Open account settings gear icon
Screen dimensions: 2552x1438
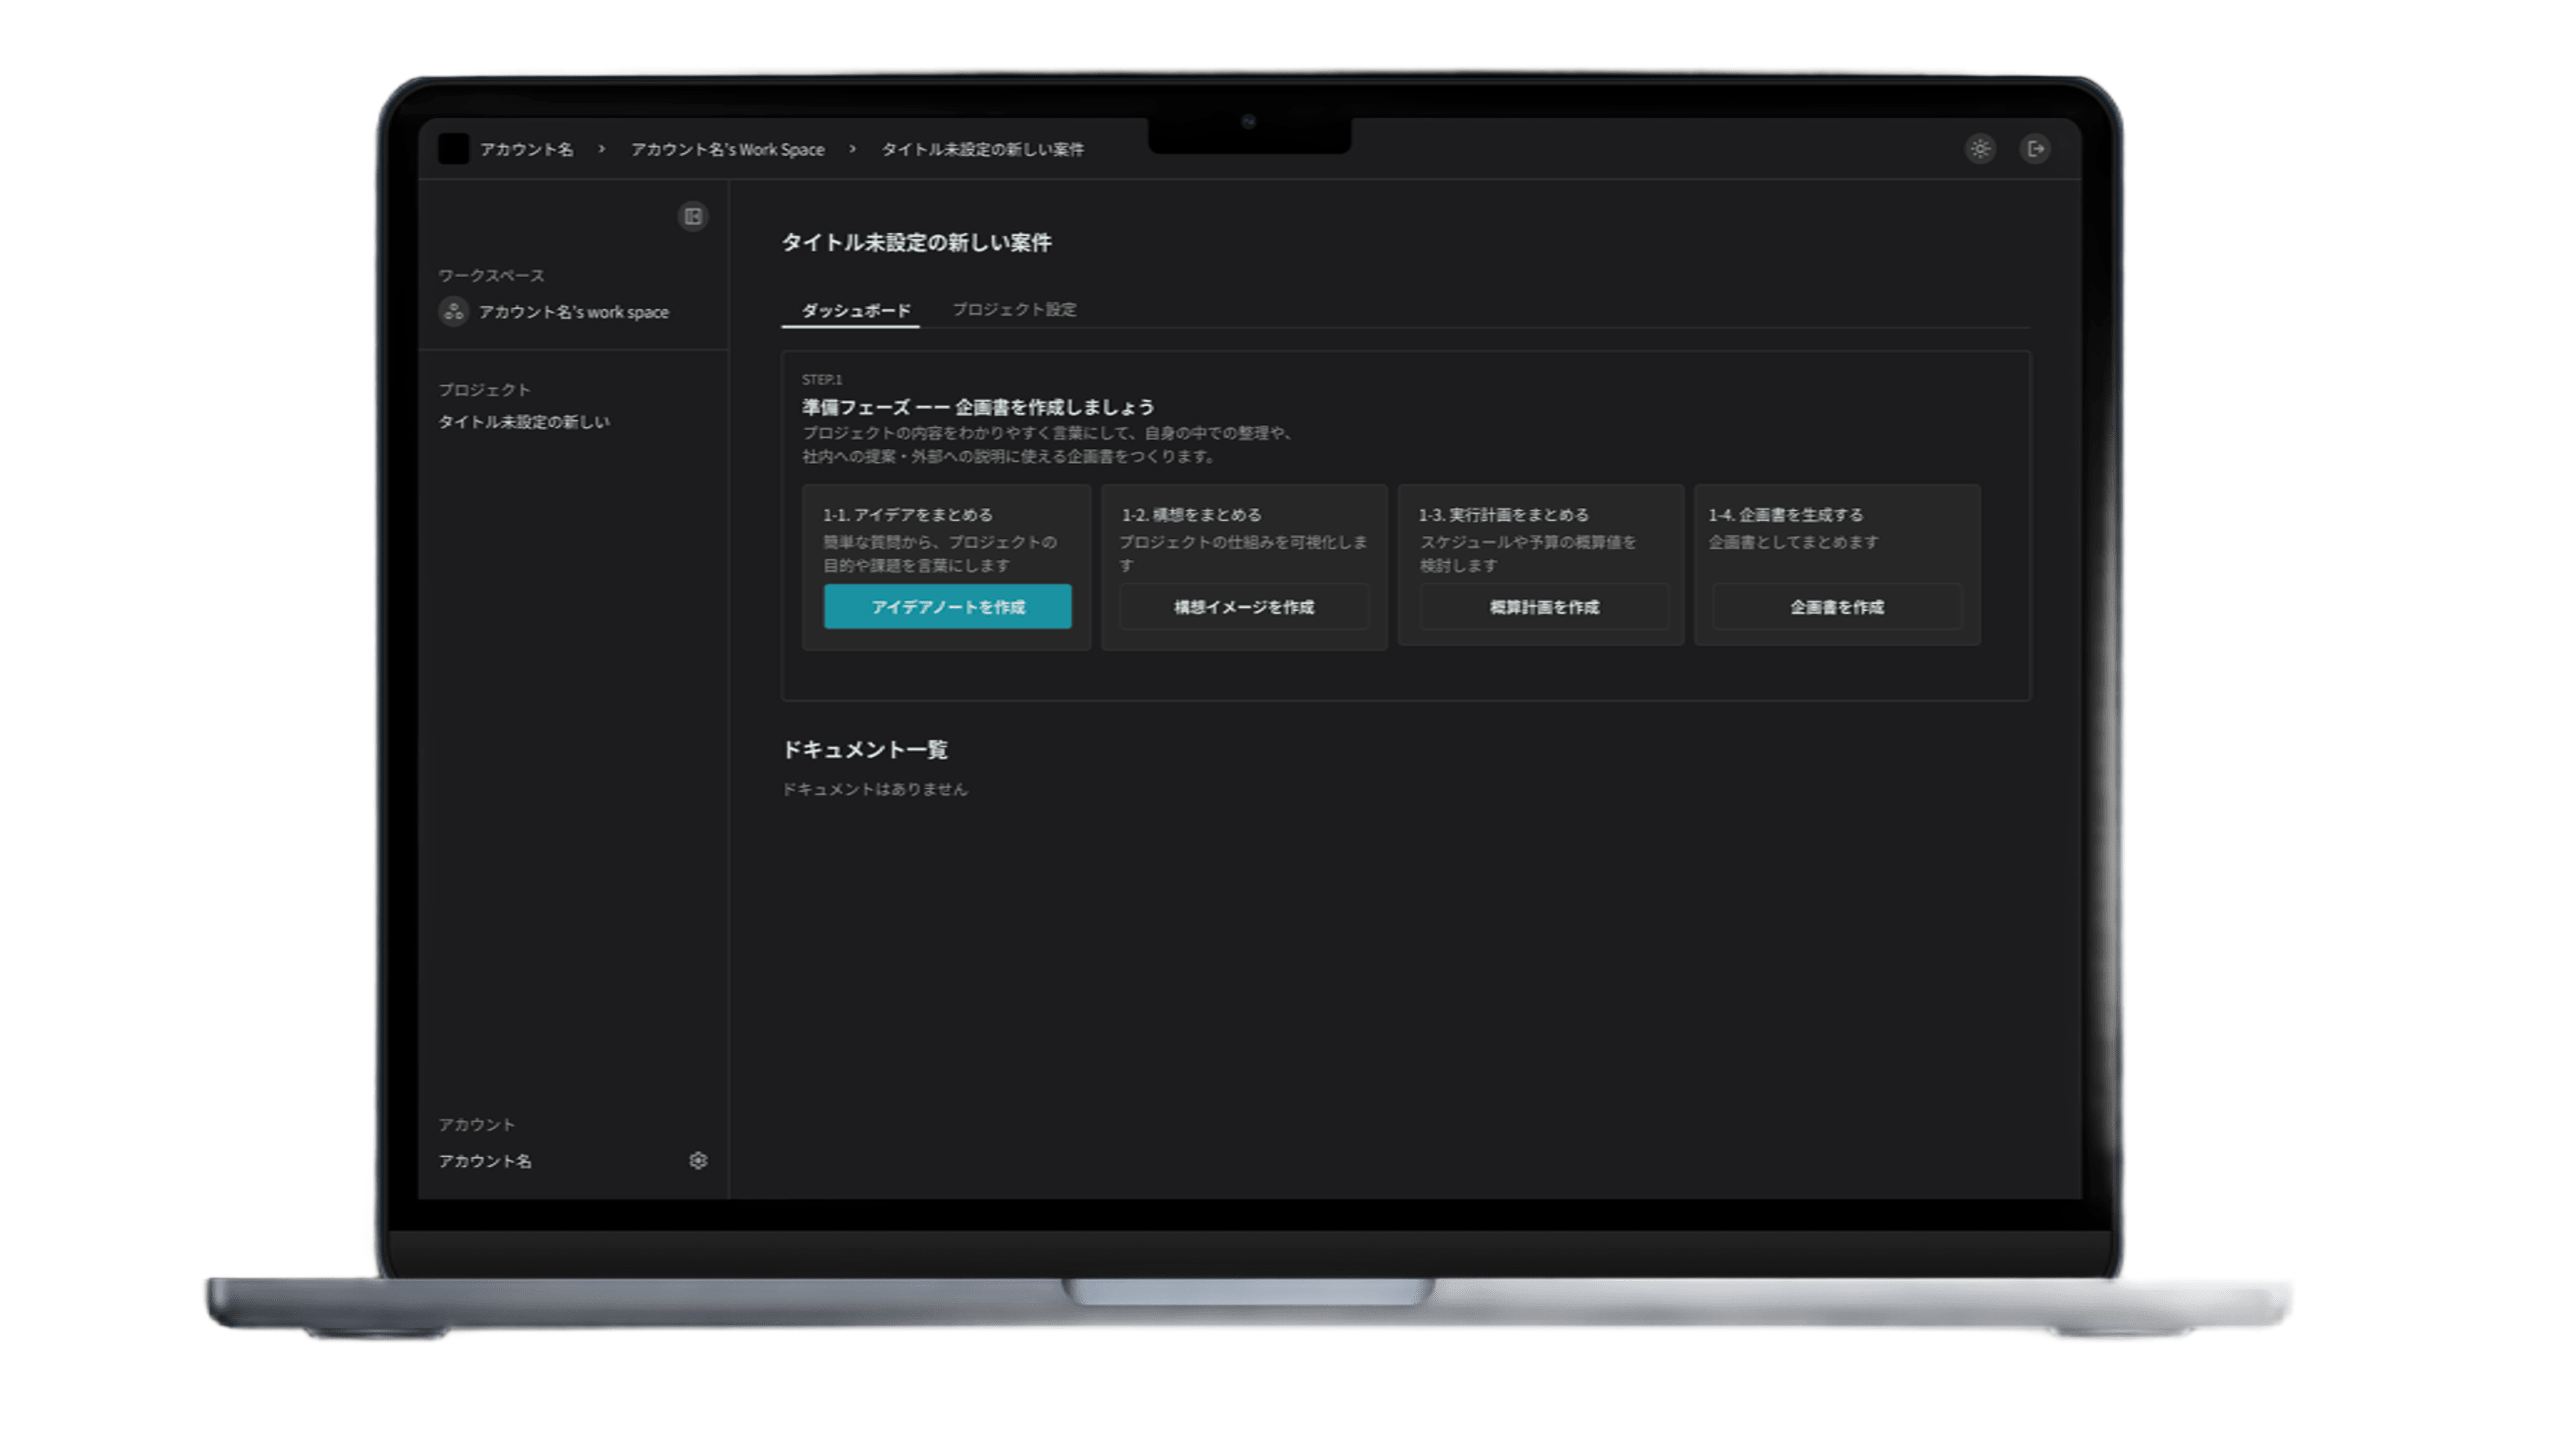click(698, 1160)
